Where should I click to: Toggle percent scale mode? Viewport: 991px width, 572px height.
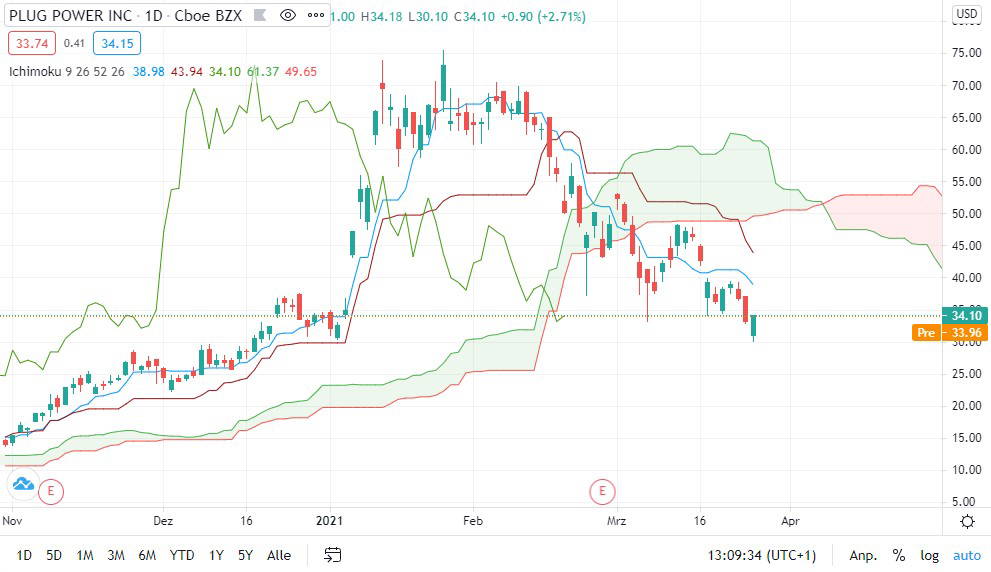[899, 556]
